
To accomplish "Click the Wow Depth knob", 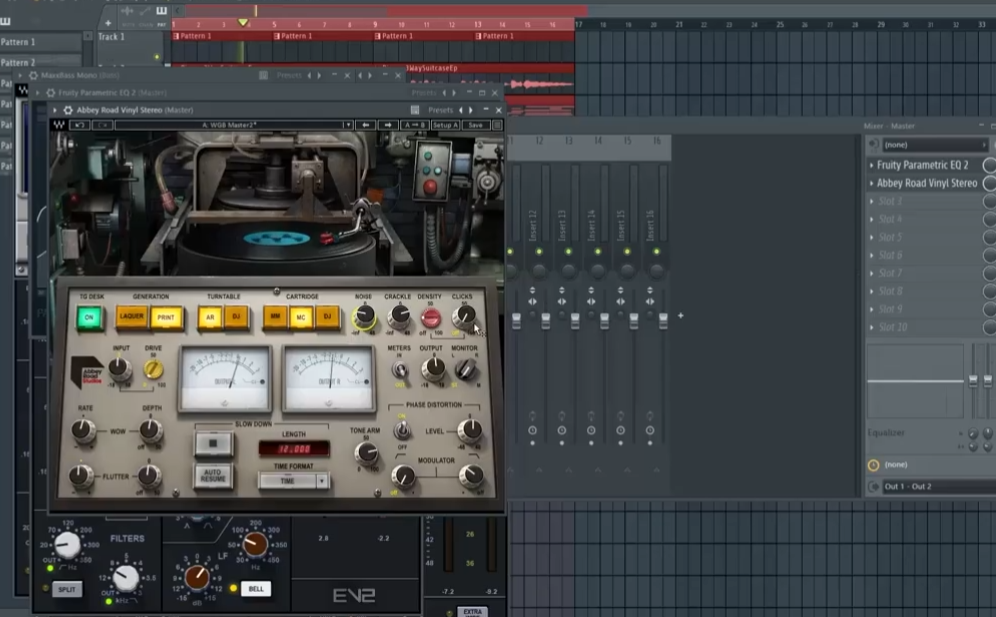I will 151,430.
